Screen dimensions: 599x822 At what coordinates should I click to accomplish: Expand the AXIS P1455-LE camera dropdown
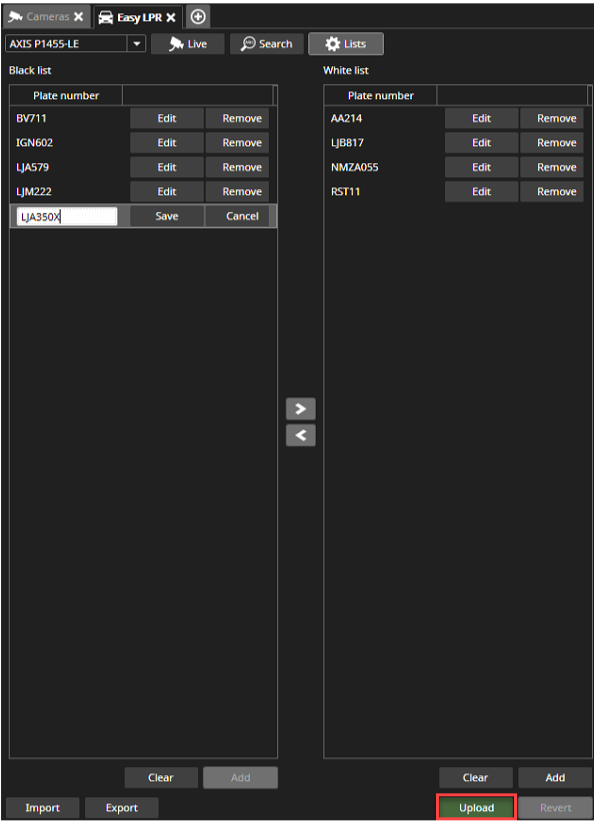tap(137, 44)
